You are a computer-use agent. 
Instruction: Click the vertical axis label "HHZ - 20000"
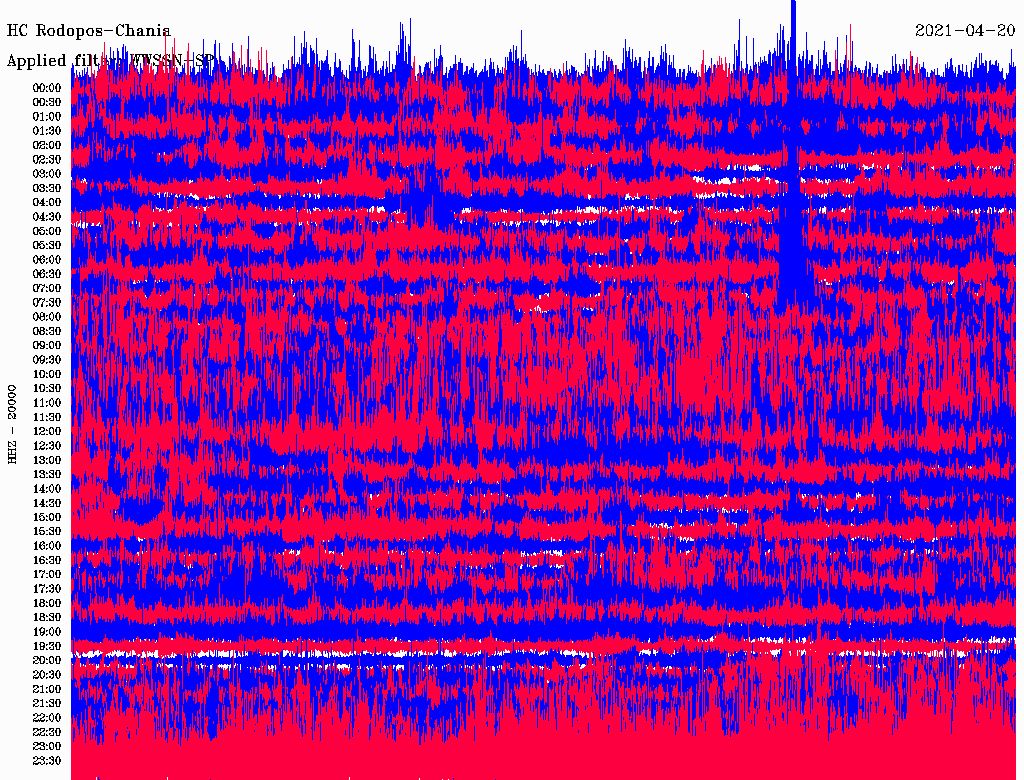tap(12, 425)
